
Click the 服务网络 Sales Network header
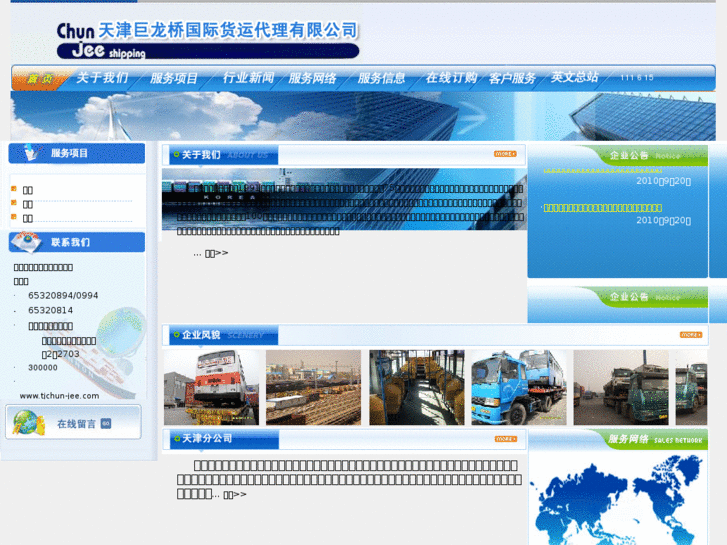click(x=655, y=439)
